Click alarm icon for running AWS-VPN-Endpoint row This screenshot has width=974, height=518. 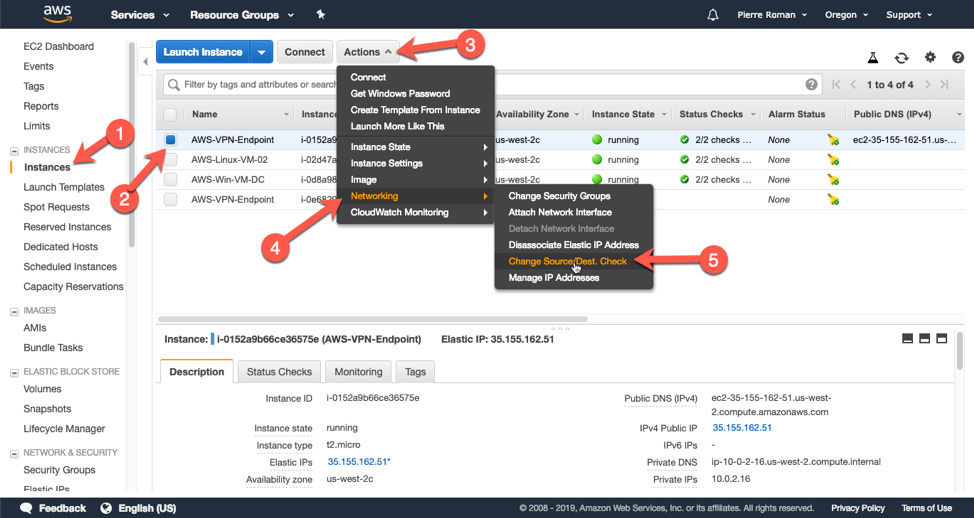(x=833, y=140)
